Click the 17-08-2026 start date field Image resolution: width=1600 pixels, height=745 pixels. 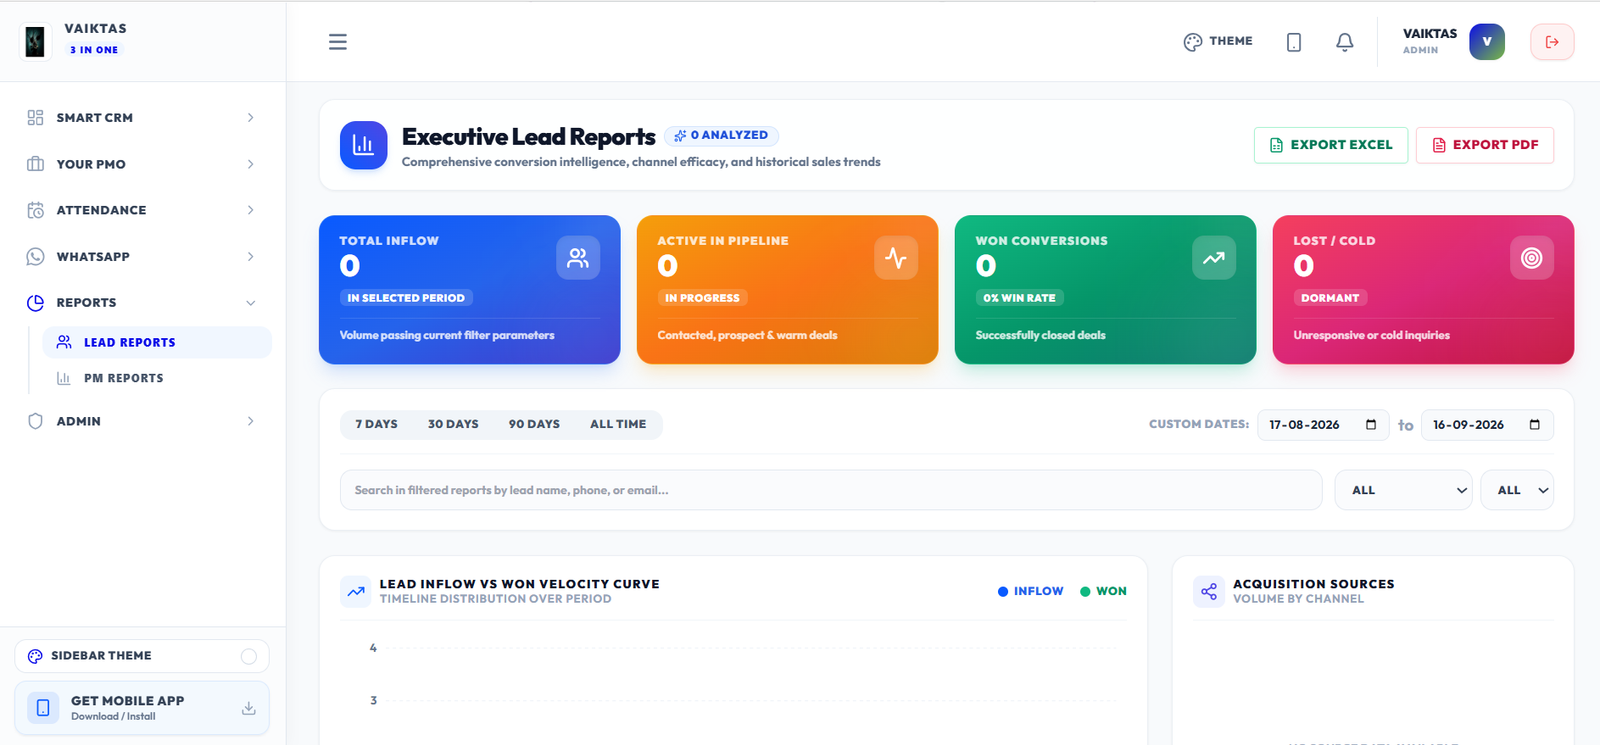click(x=1322, y=425)
